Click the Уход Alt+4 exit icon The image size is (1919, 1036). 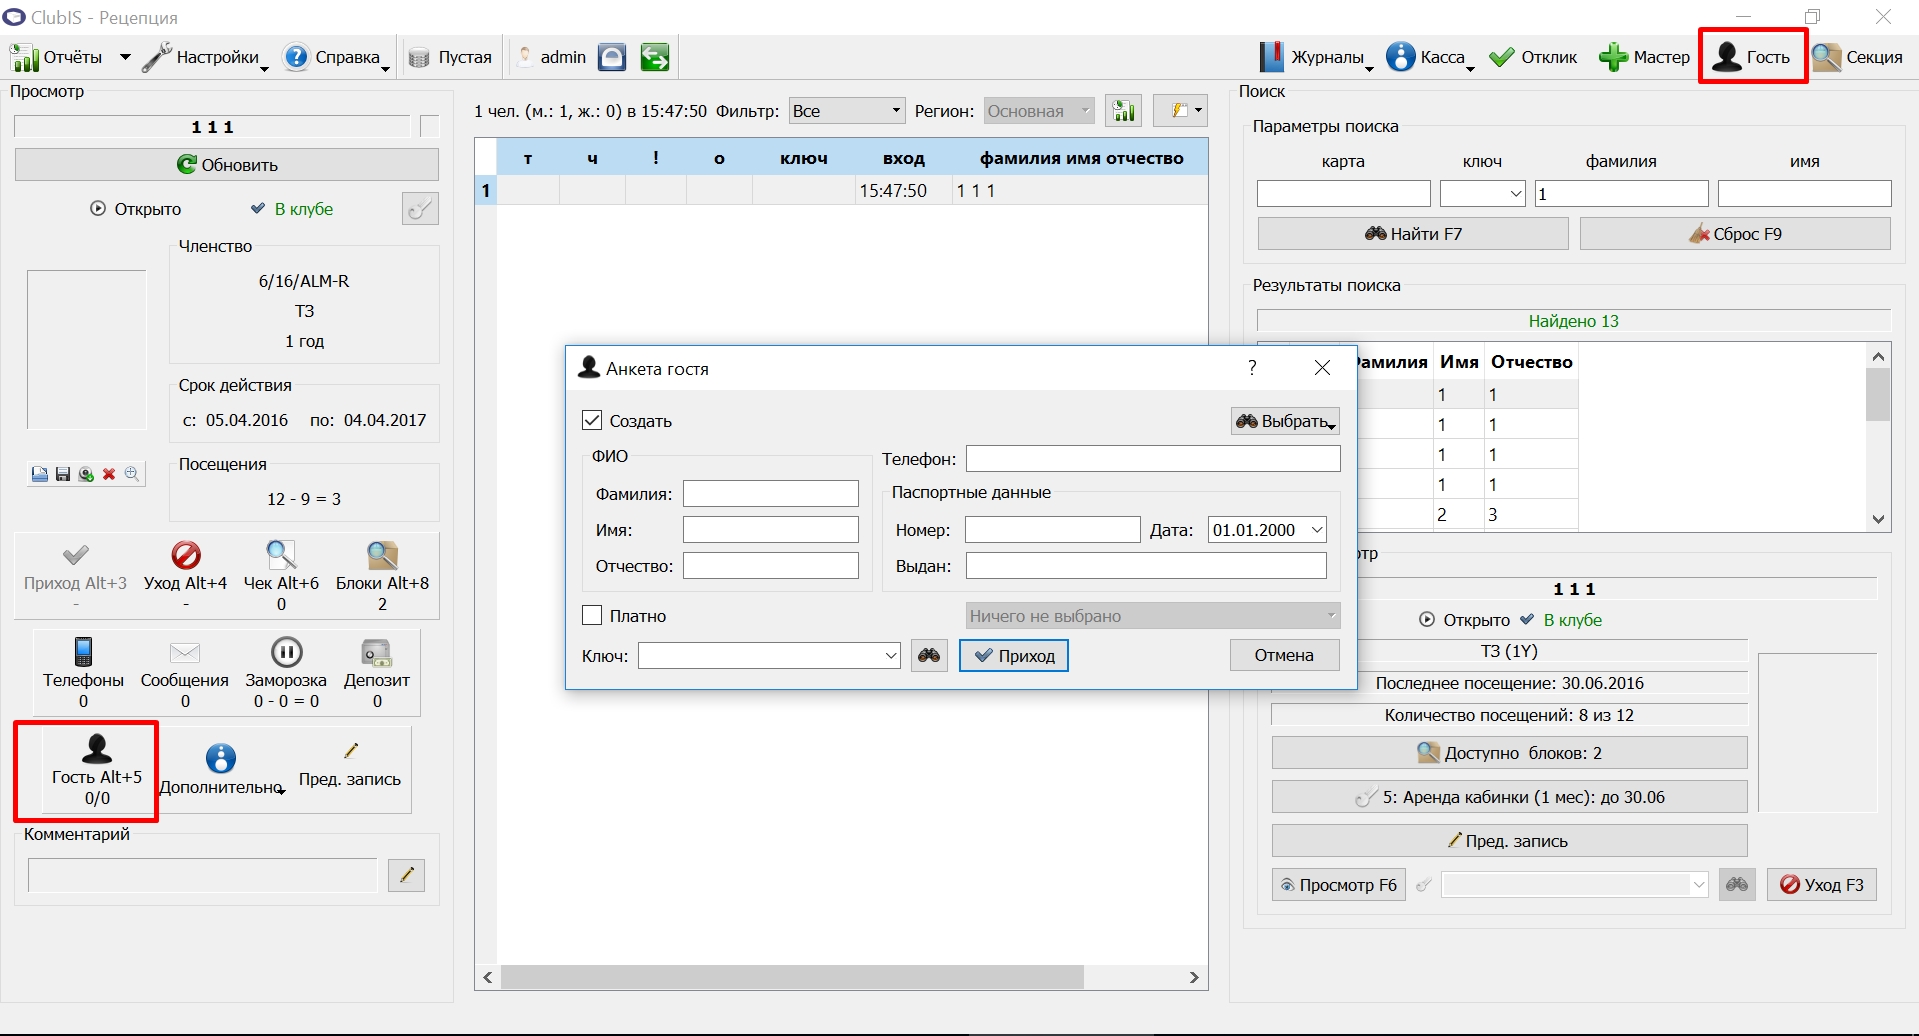(x=186, y=555)
